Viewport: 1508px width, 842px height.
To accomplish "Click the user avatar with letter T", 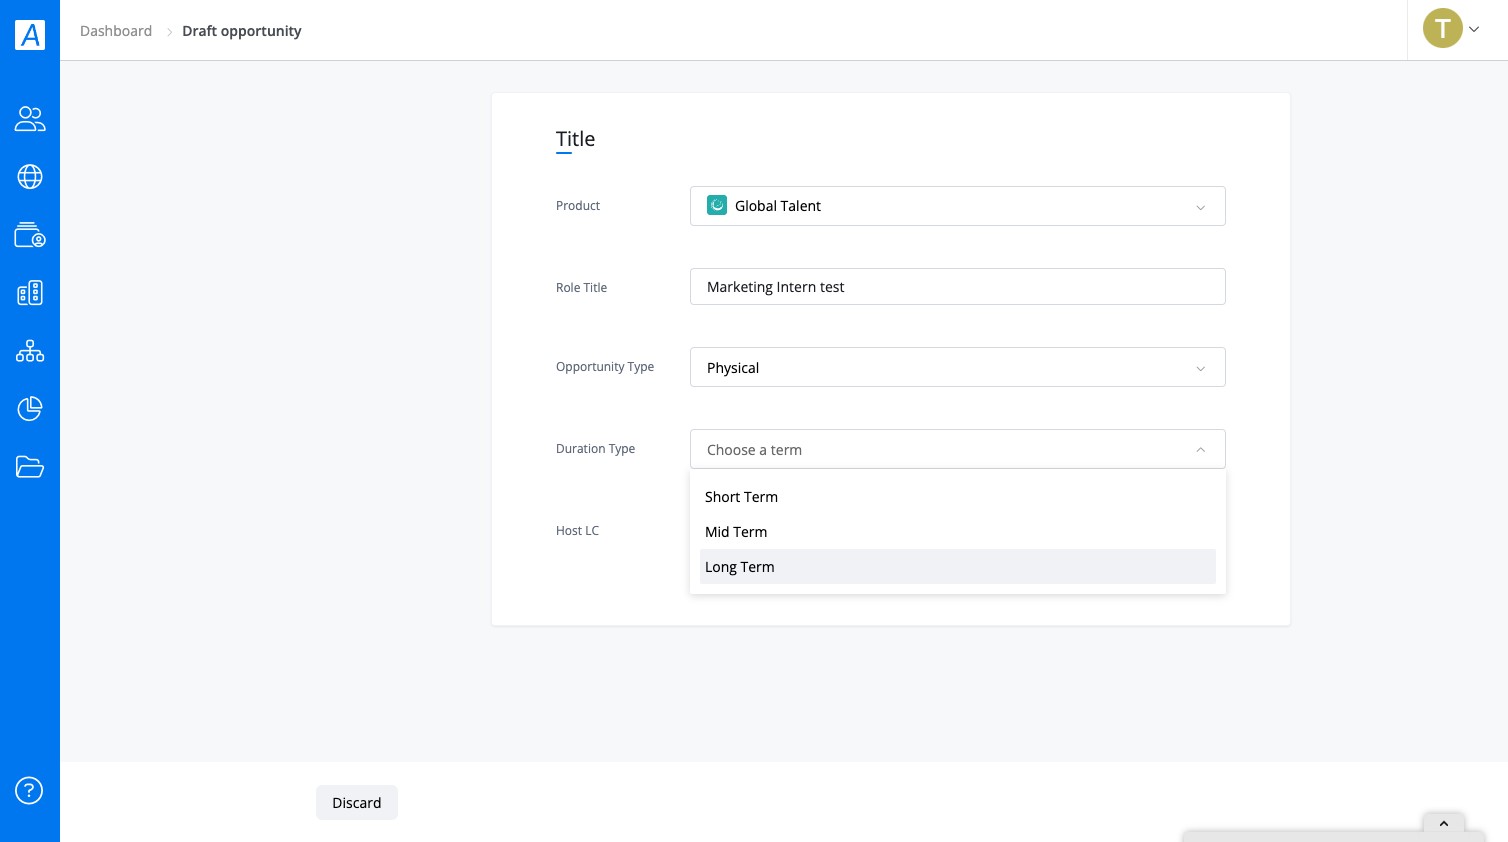I will [1442, 29].
